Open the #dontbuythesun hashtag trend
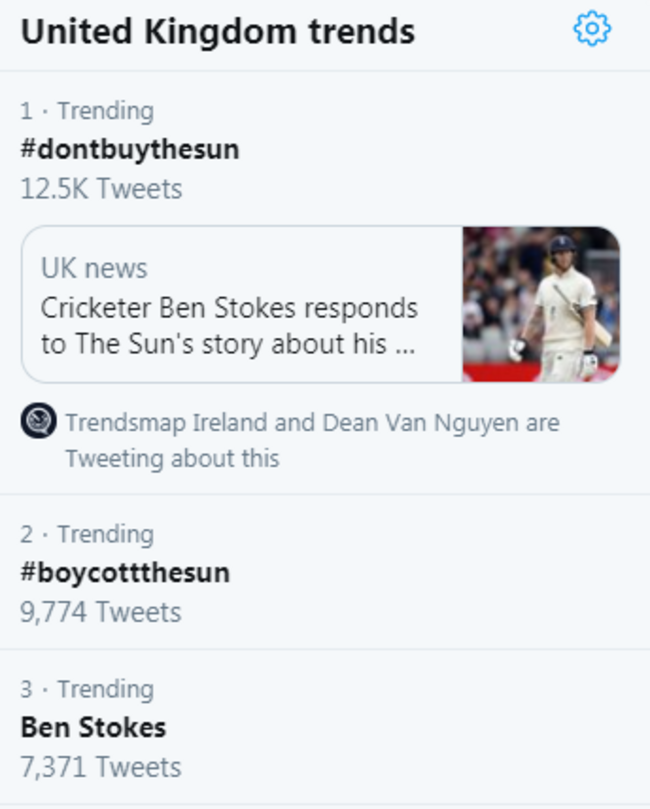The height and width of the screenshot is (809, 650). pyautogui.click(x=130, y=149)
